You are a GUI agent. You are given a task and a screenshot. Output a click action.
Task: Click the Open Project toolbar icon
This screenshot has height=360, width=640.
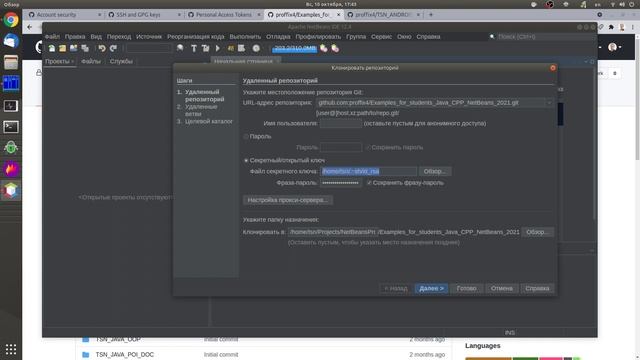(x=73, y=49)
